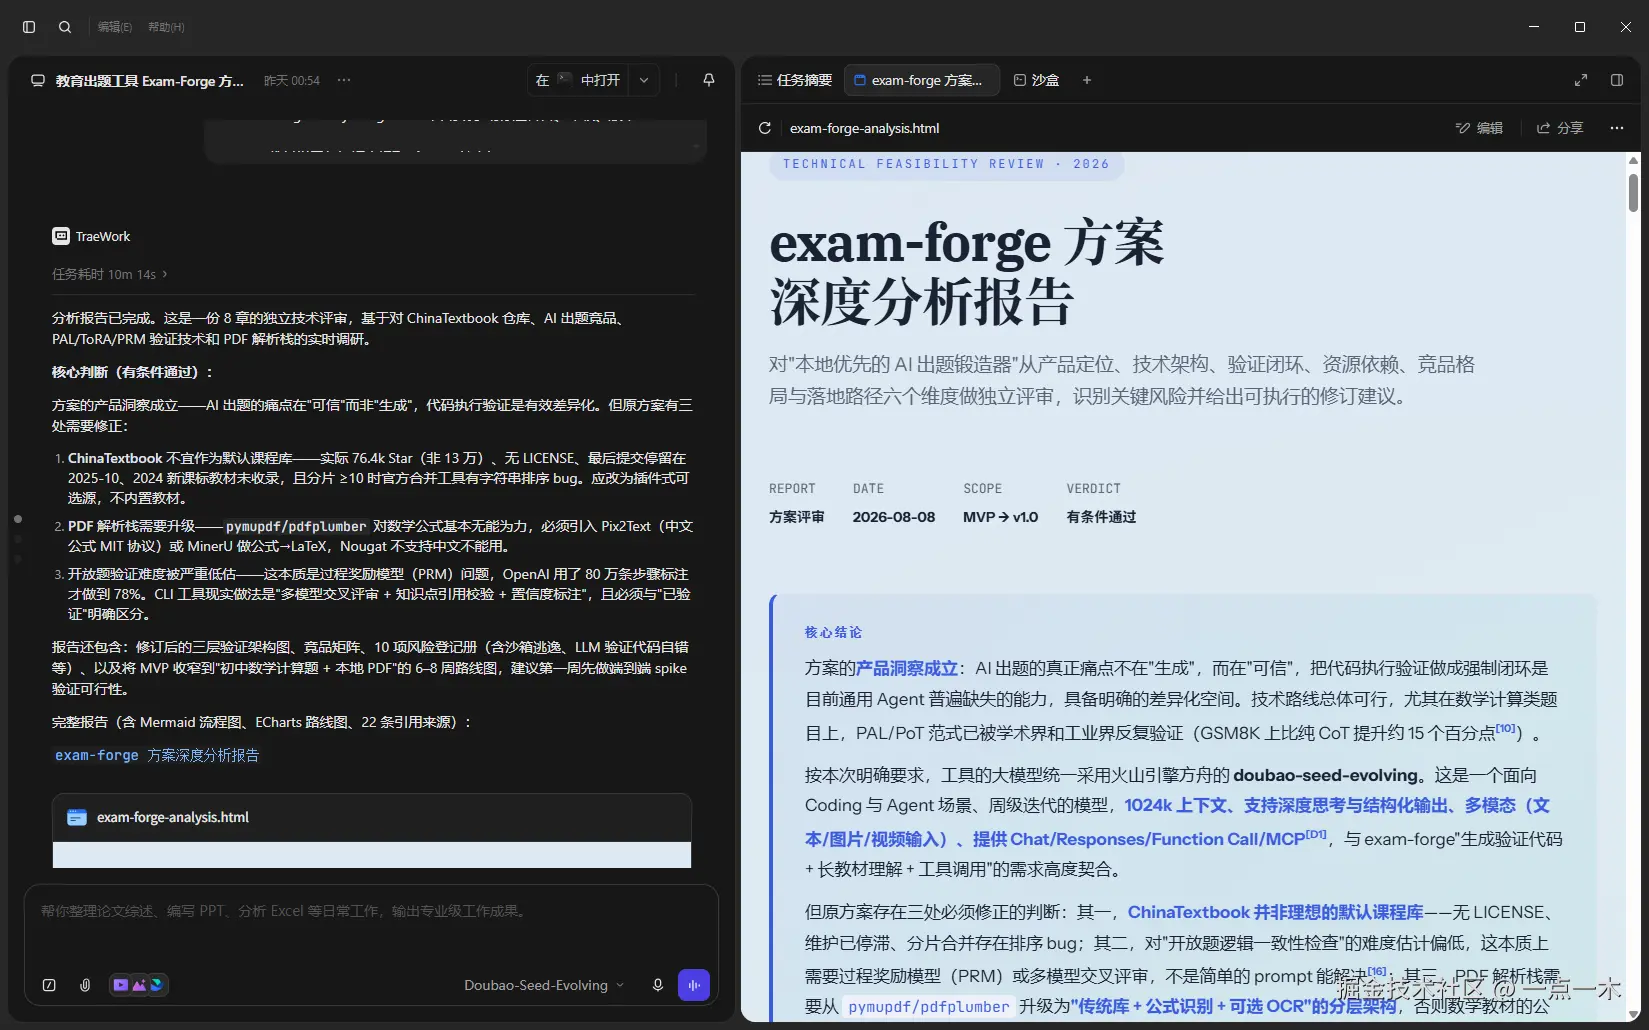Select the exam-forge 方案 tab

922,80
